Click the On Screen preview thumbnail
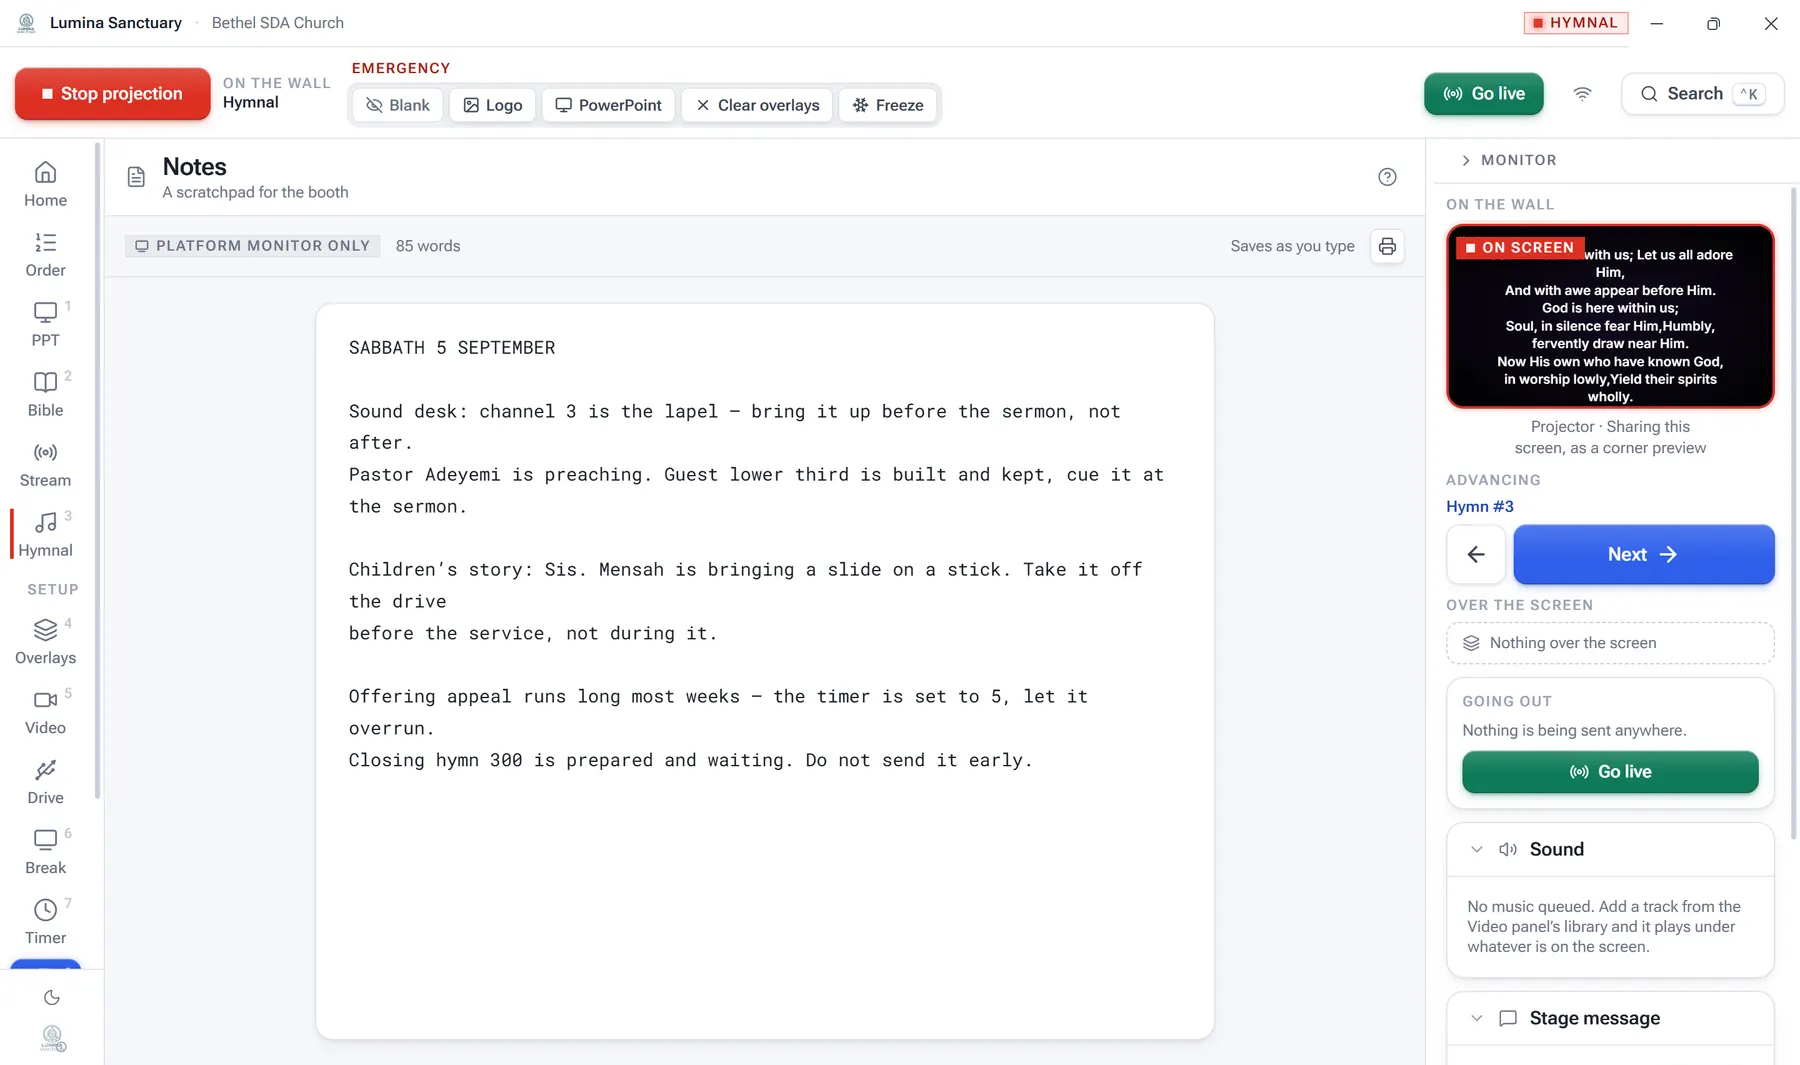The image size is (1800, 1065). click(1610, 316)
